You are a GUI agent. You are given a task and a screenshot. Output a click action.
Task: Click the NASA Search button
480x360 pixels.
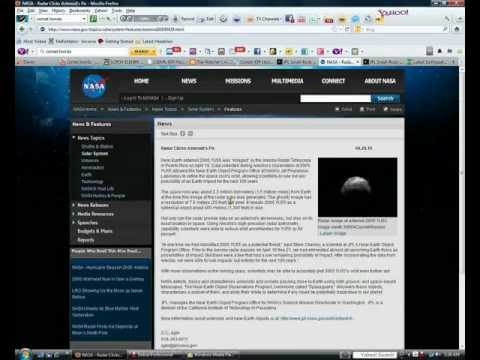[386, 98]
